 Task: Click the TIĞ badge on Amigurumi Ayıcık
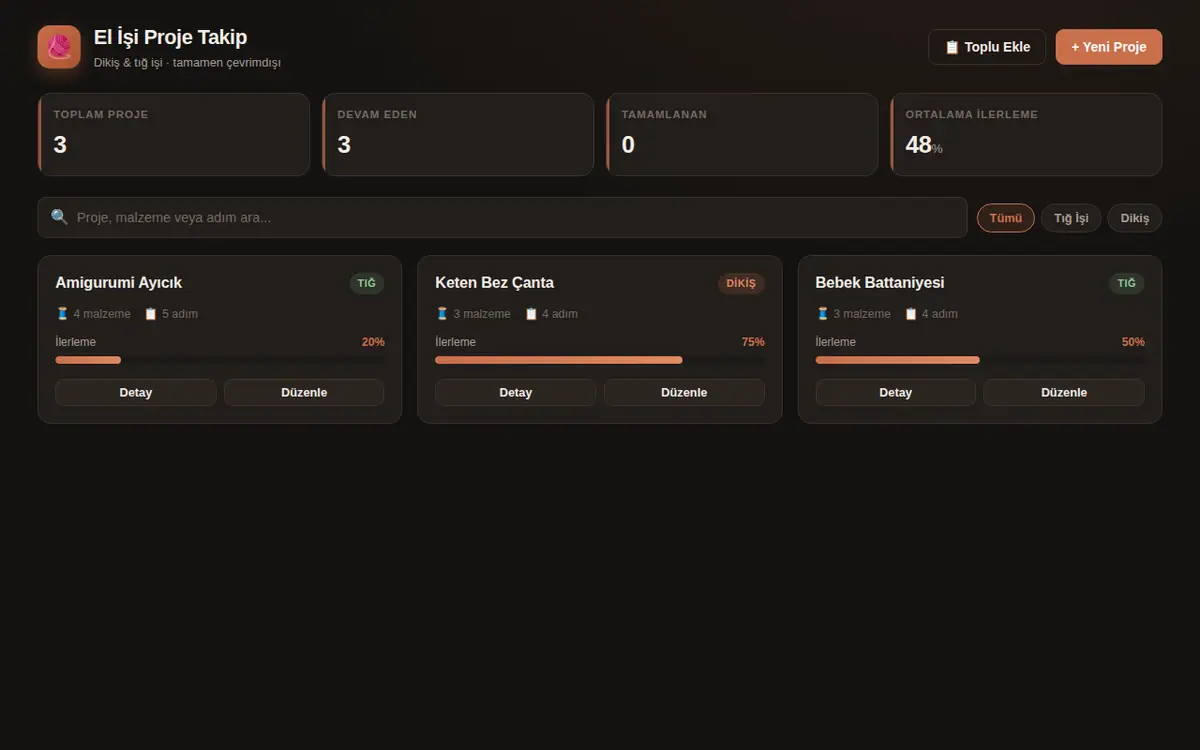[x=367, y=283]
